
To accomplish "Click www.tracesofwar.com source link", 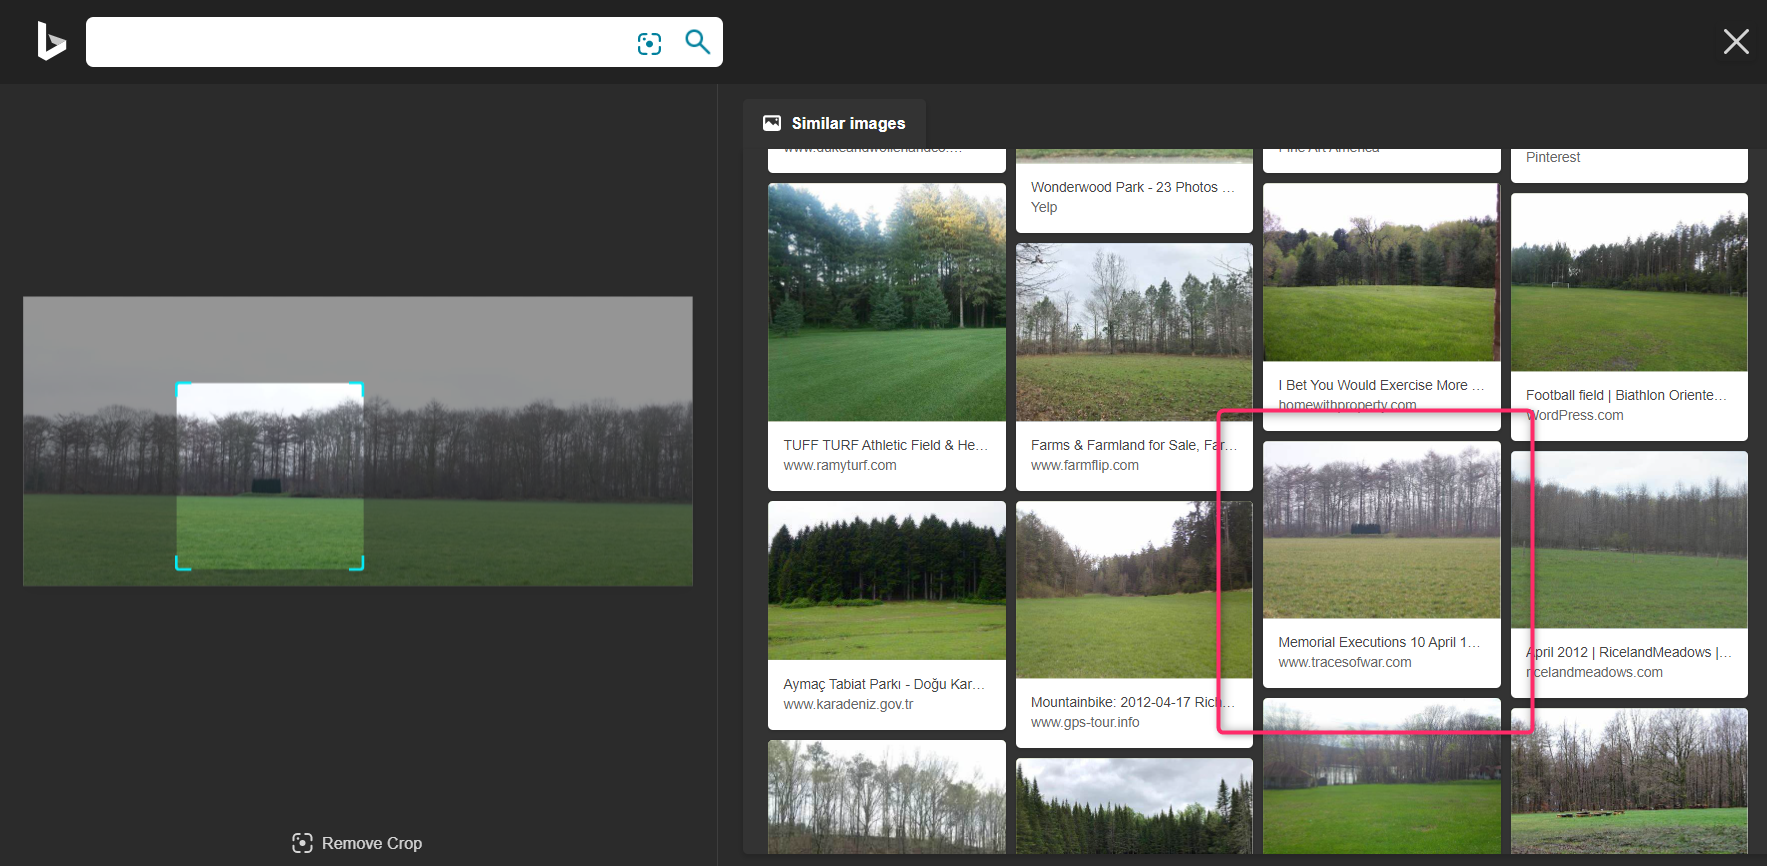I will [1344, 662].
